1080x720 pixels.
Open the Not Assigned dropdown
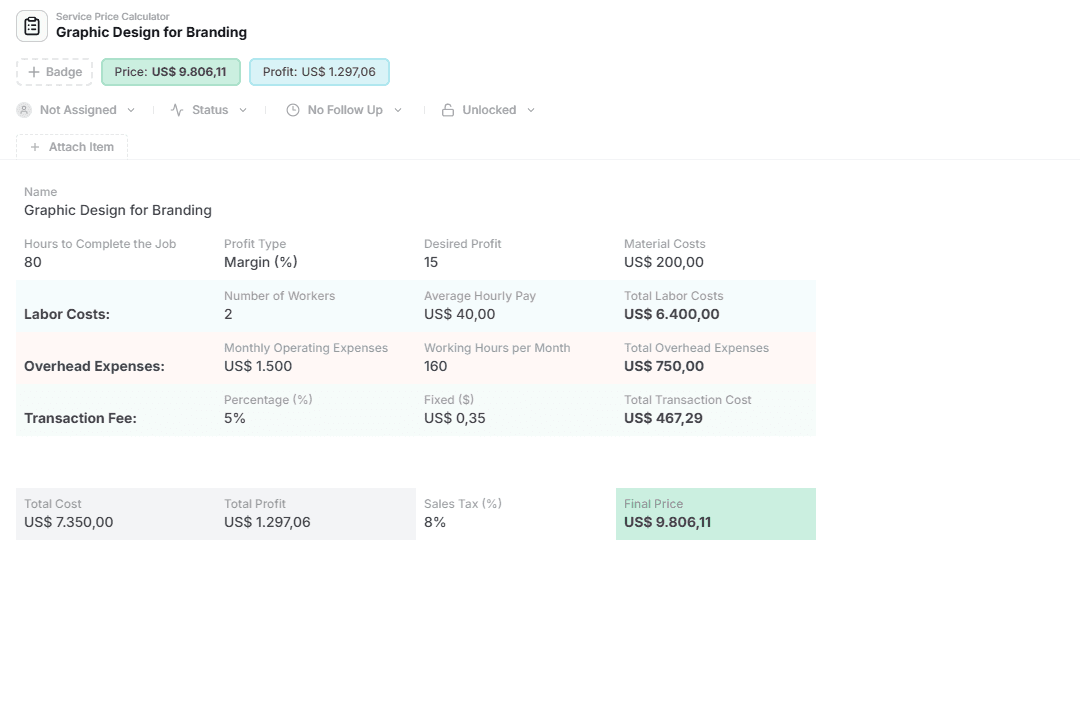pyautogui.click(x=76, y=110)
